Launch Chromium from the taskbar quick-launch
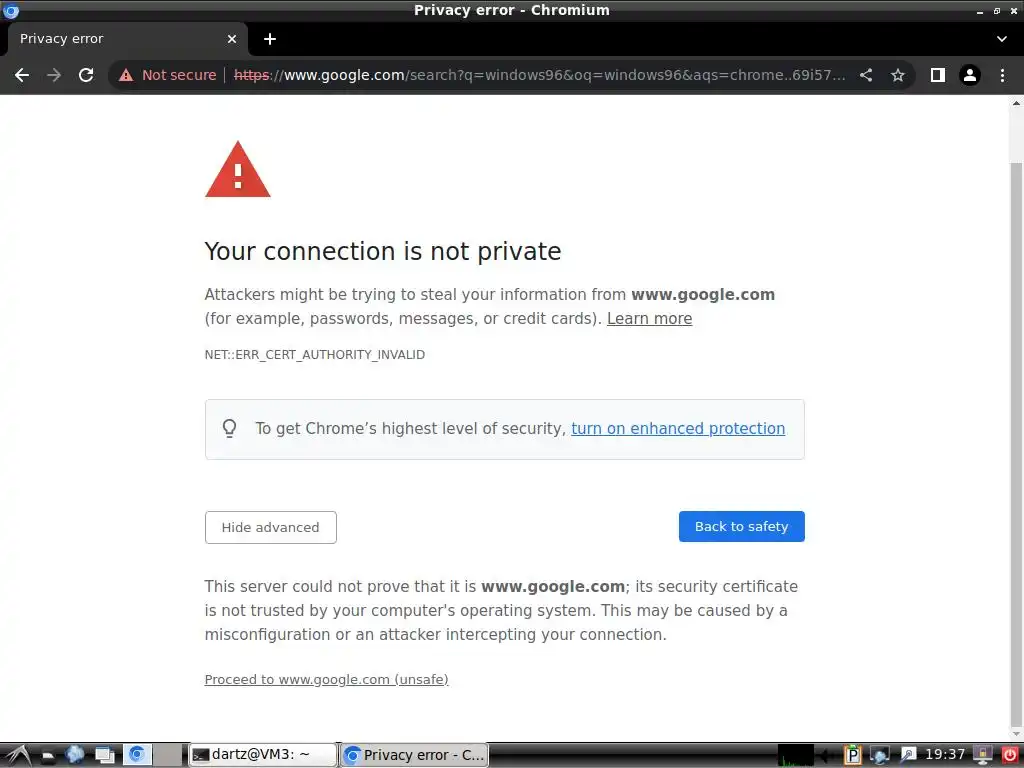Image resolution: width=1024 pixels, height=768 pixels. point(137,755)
